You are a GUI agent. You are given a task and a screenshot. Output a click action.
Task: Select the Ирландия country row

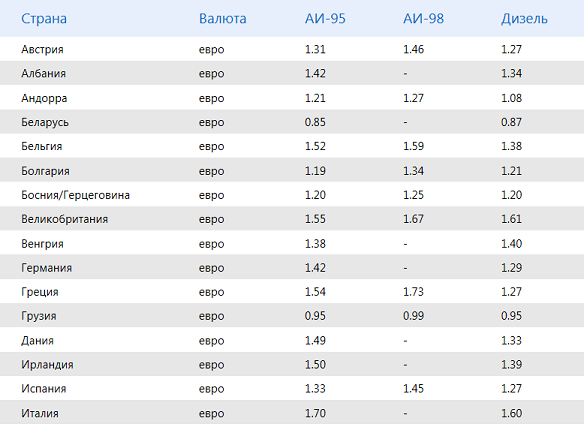[292, 364]
